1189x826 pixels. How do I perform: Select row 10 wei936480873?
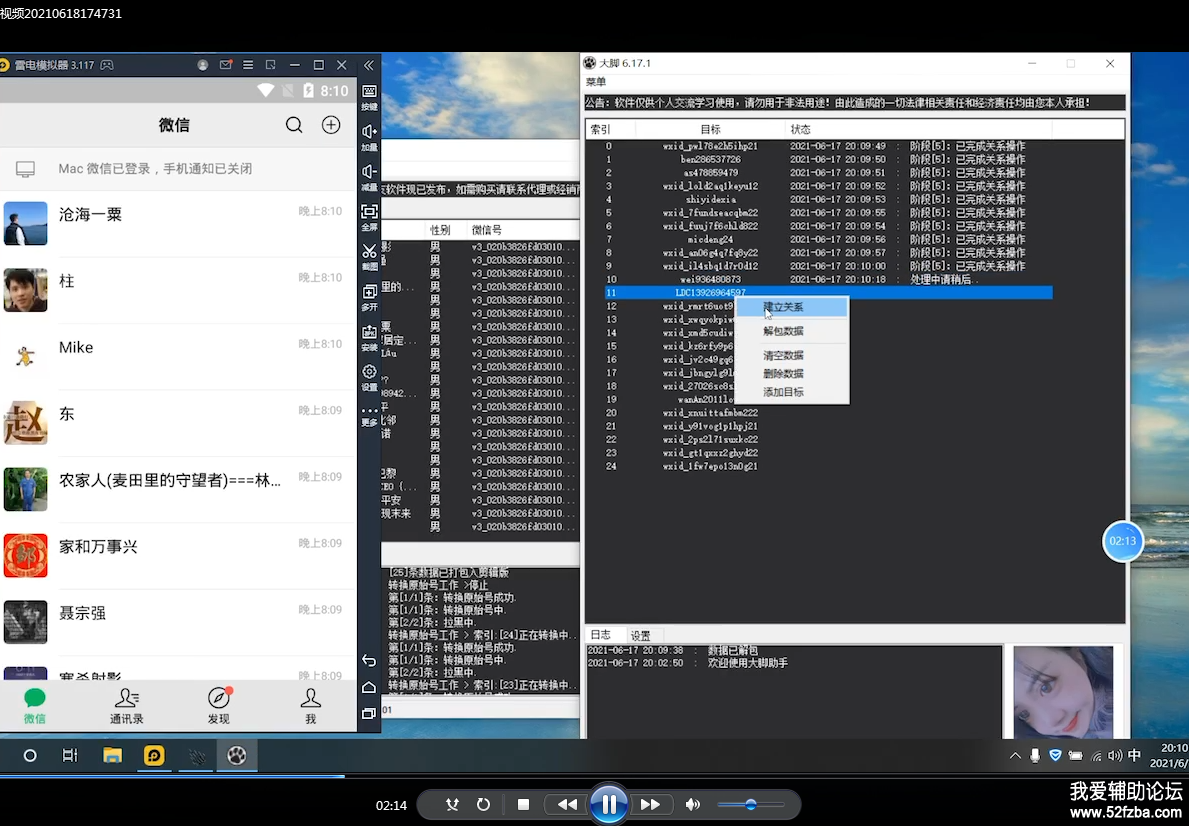(828, 279)
